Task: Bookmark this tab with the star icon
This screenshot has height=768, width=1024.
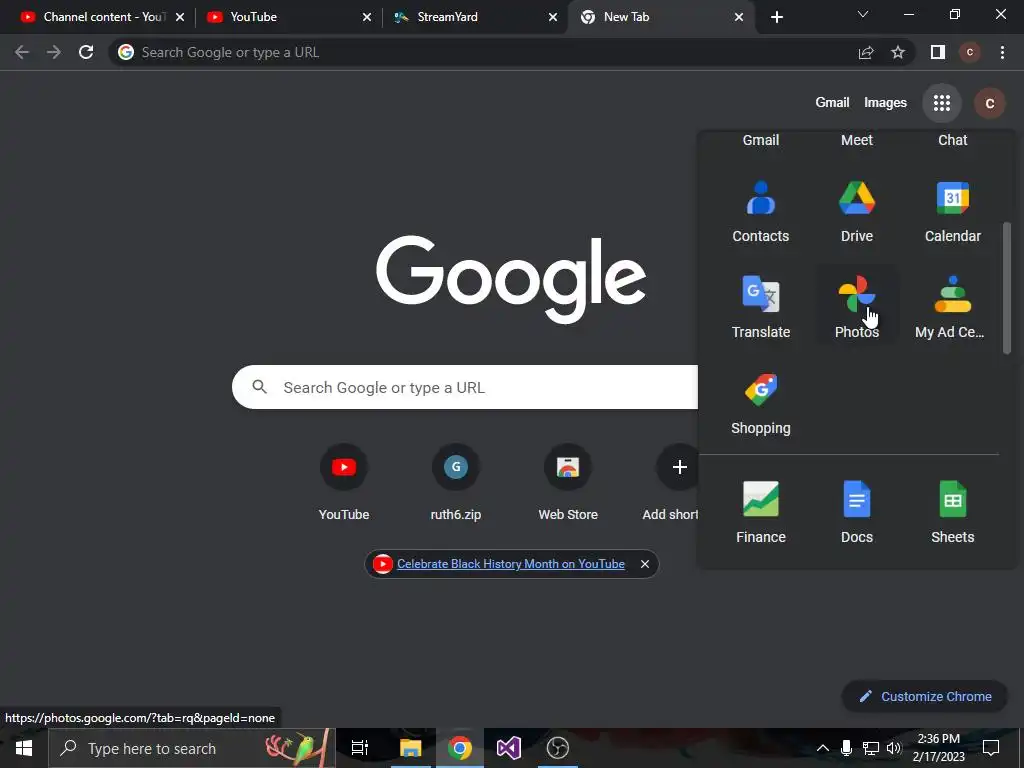Action: [x=898, y=52]
